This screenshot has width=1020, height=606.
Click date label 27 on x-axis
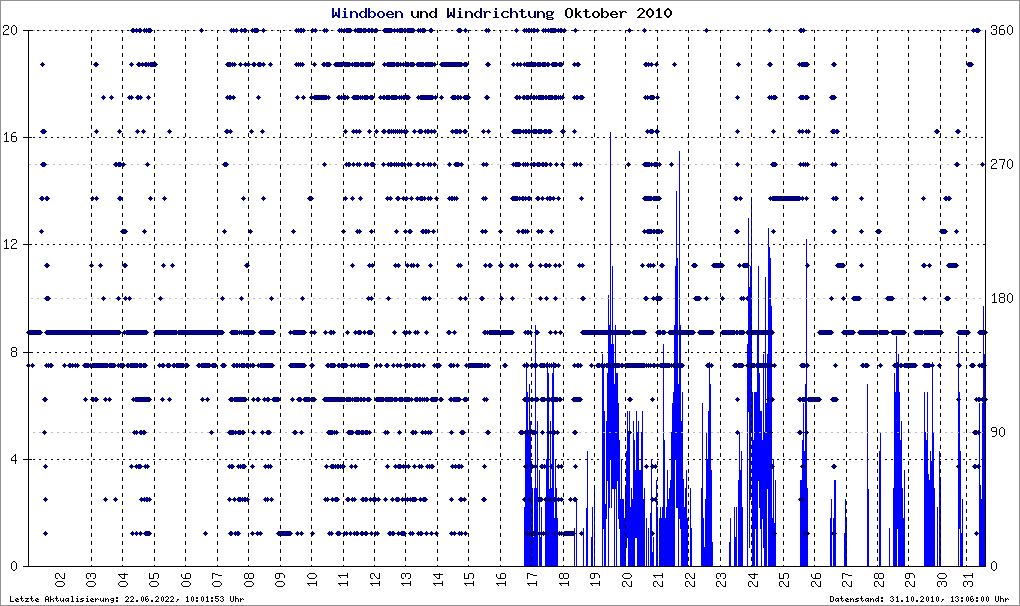click(848, 579)
